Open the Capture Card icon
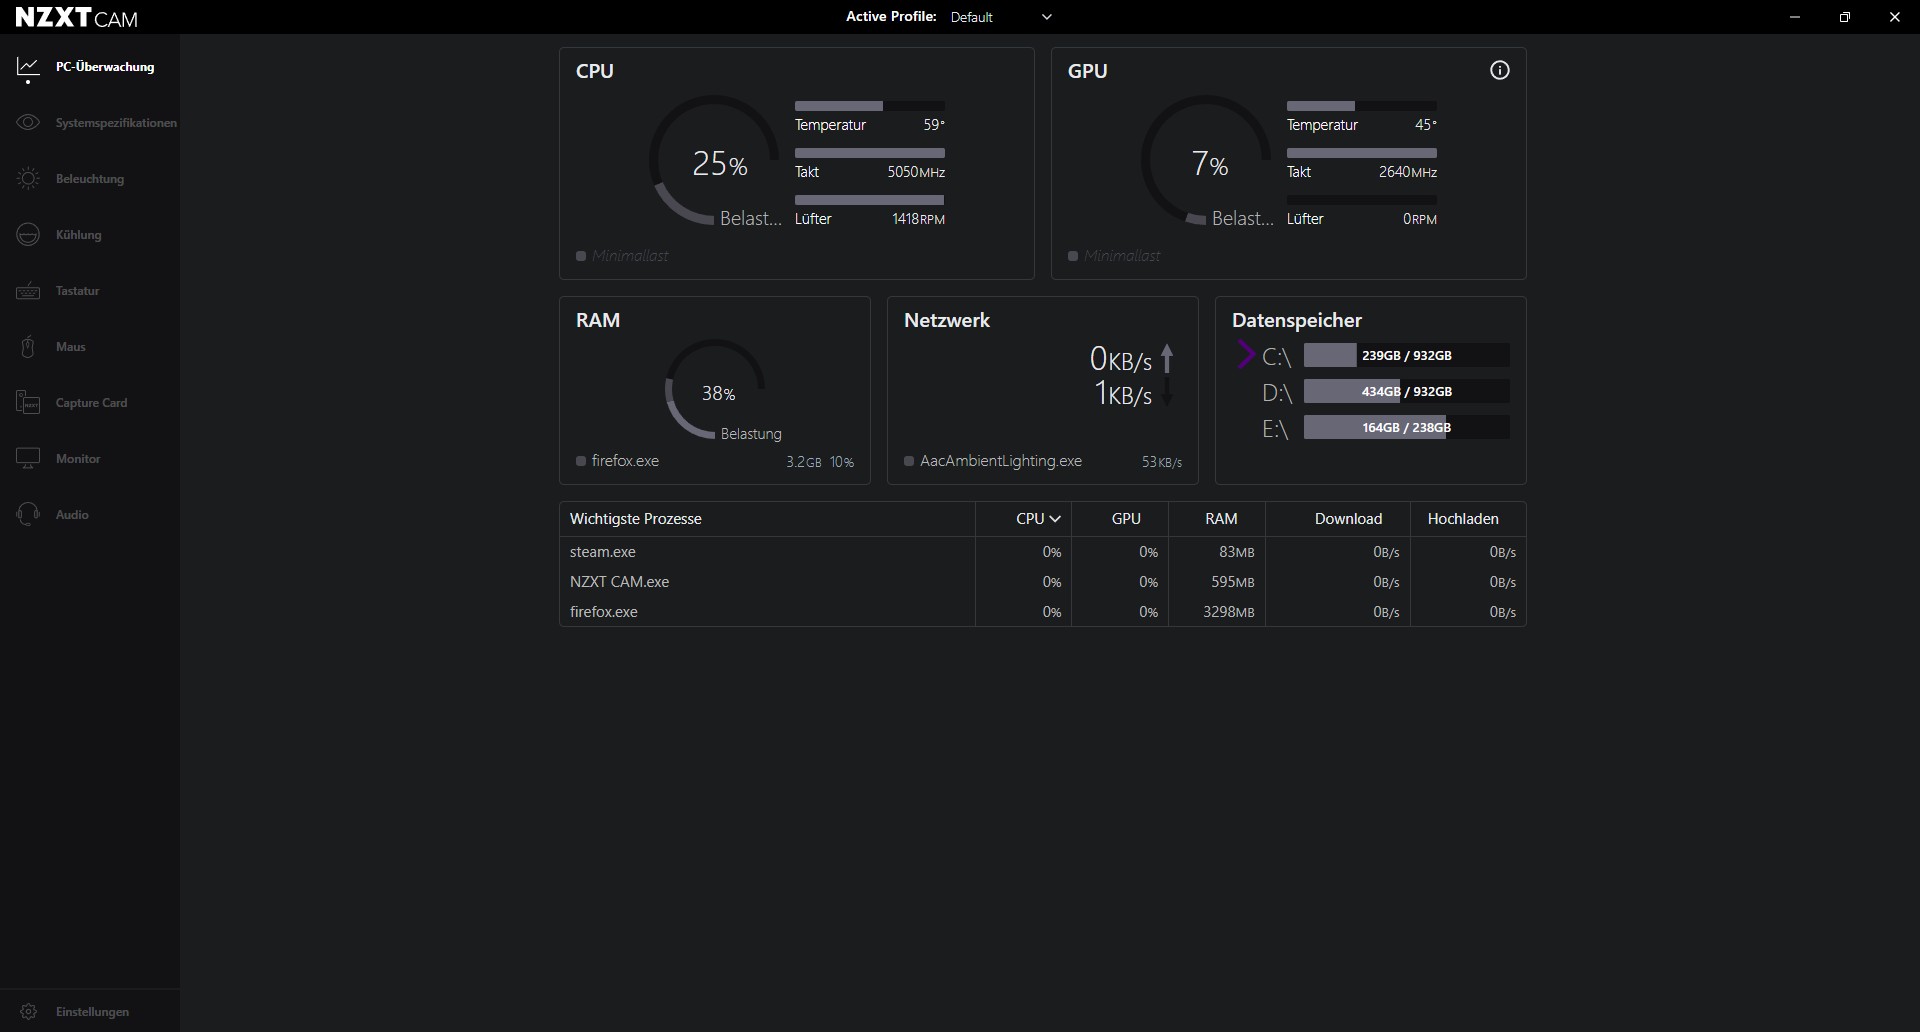 click(x=28, y=403)
